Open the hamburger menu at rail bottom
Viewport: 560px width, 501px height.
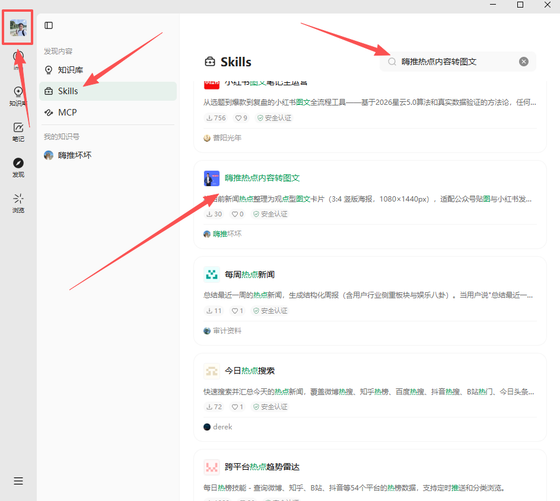(18, 481)
